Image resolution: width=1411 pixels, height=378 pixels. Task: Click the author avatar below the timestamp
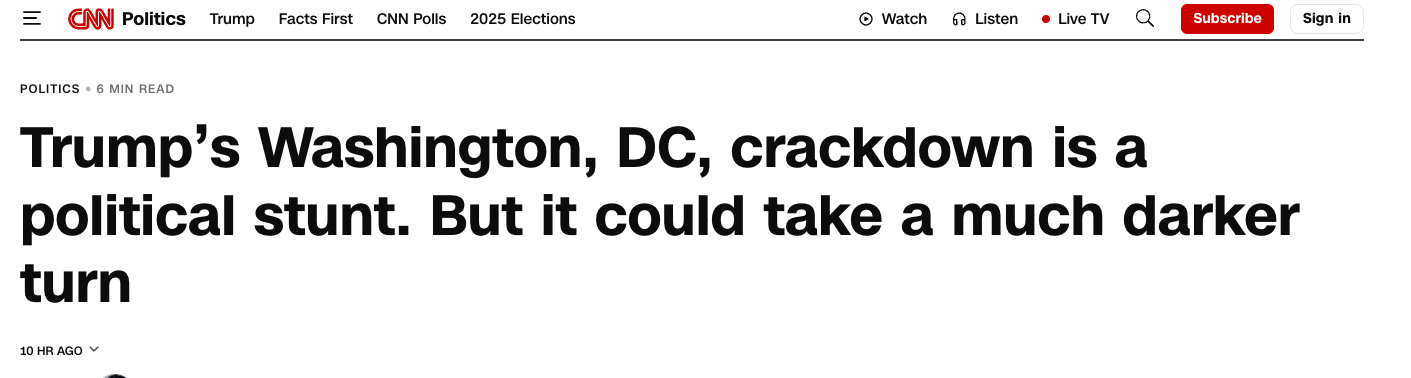[x=115, y=375]
